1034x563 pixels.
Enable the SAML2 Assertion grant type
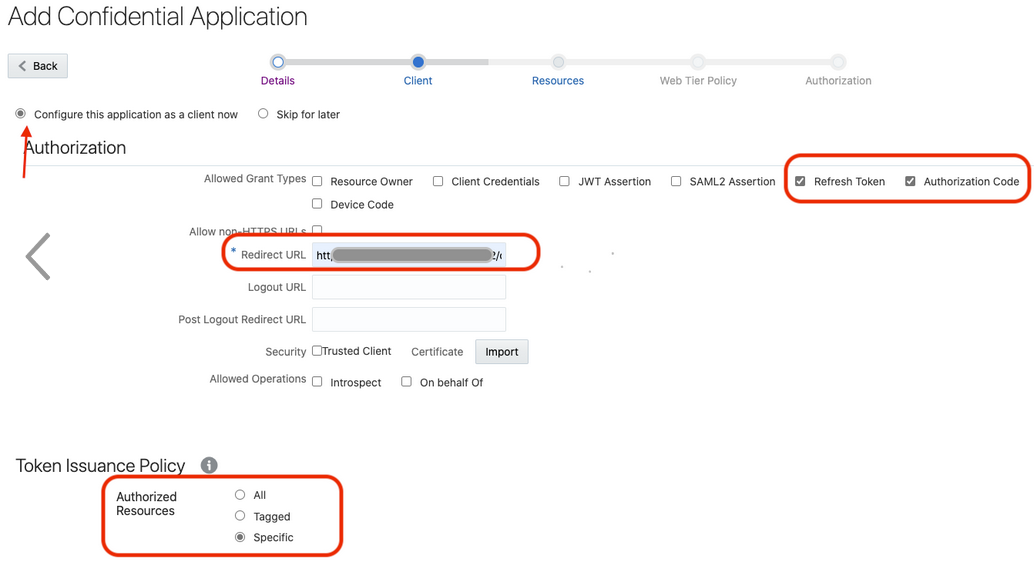tap(676, 181)
